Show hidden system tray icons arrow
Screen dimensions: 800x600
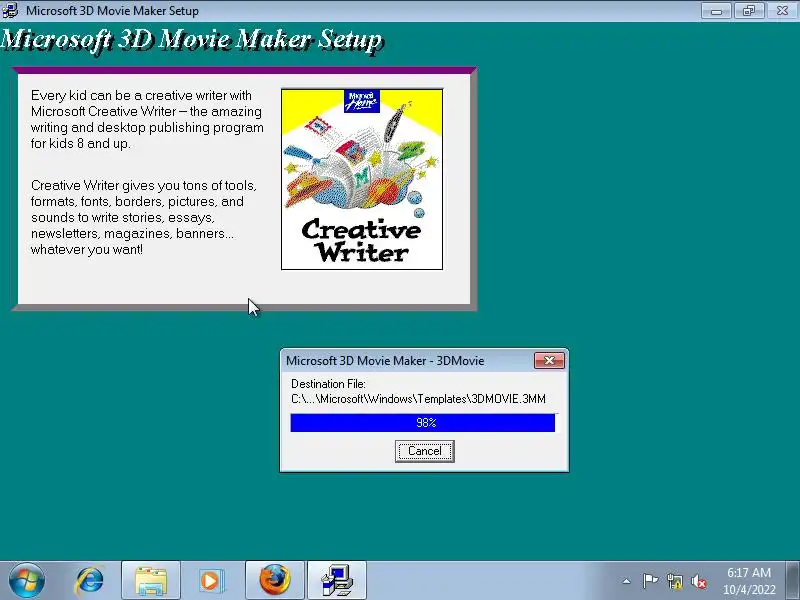[x=626, y=581]
